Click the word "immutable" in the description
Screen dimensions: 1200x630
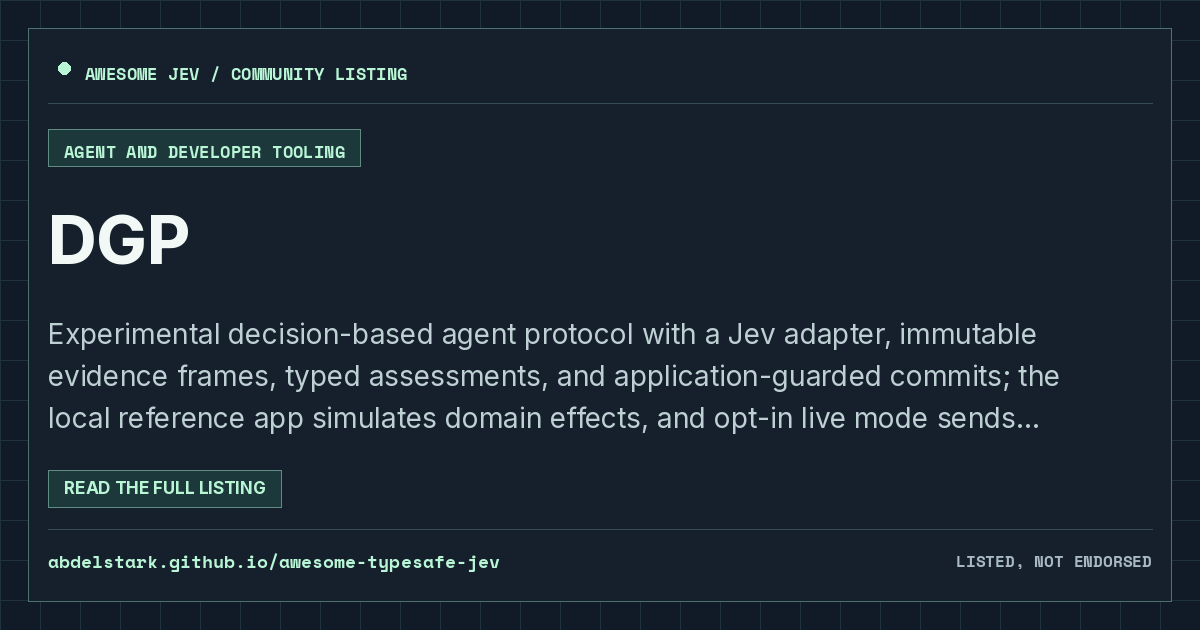[968, 334]
